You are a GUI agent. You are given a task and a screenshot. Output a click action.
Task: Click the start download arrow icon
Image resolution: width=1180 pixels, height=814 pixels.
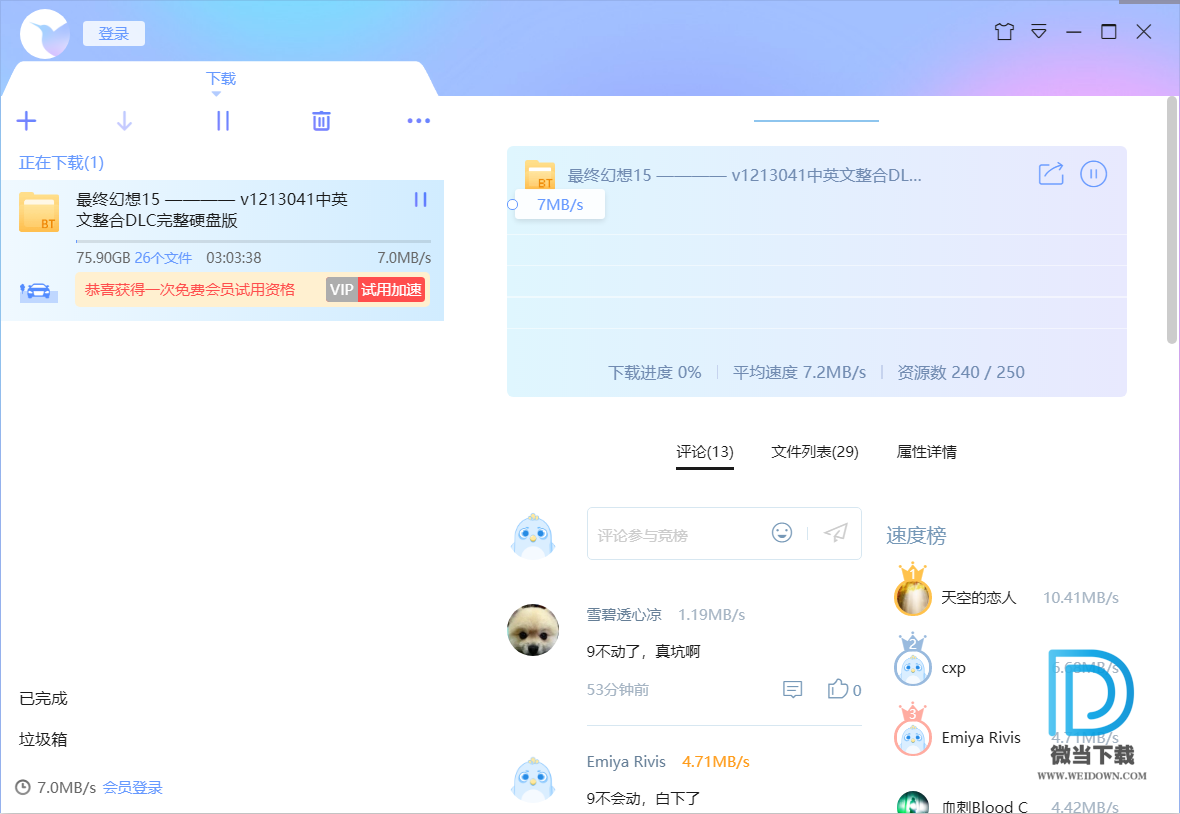pyautogui.click(x=124, y=120)
